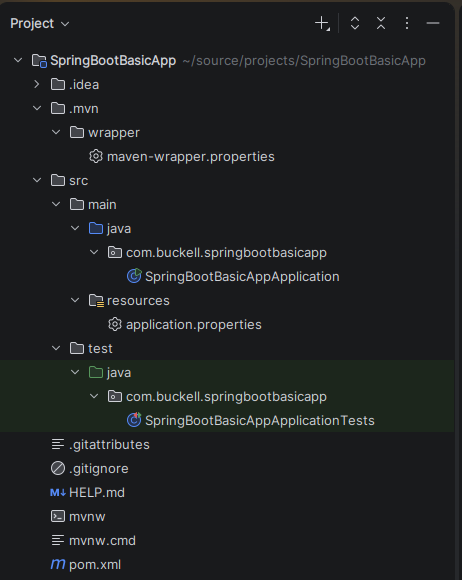
Task: Open the Project panel options menu
Action: pyautogui.click(x=407, y=23)
